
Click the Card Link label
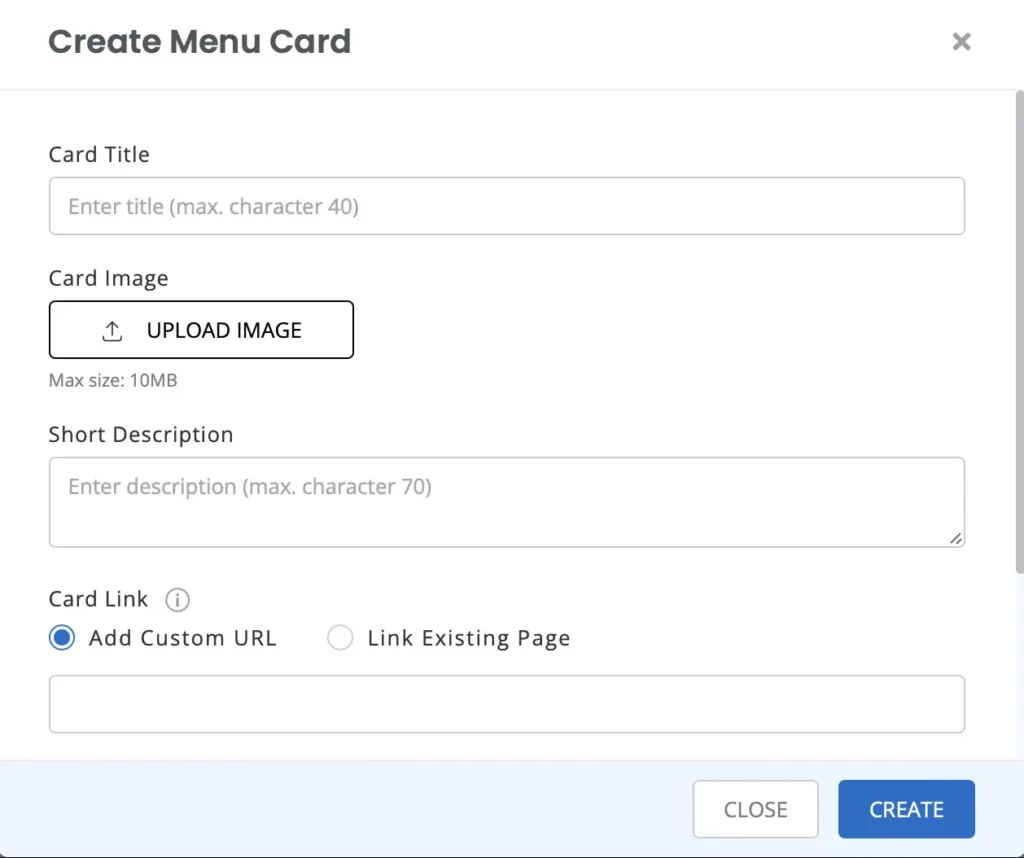point(97,599)
